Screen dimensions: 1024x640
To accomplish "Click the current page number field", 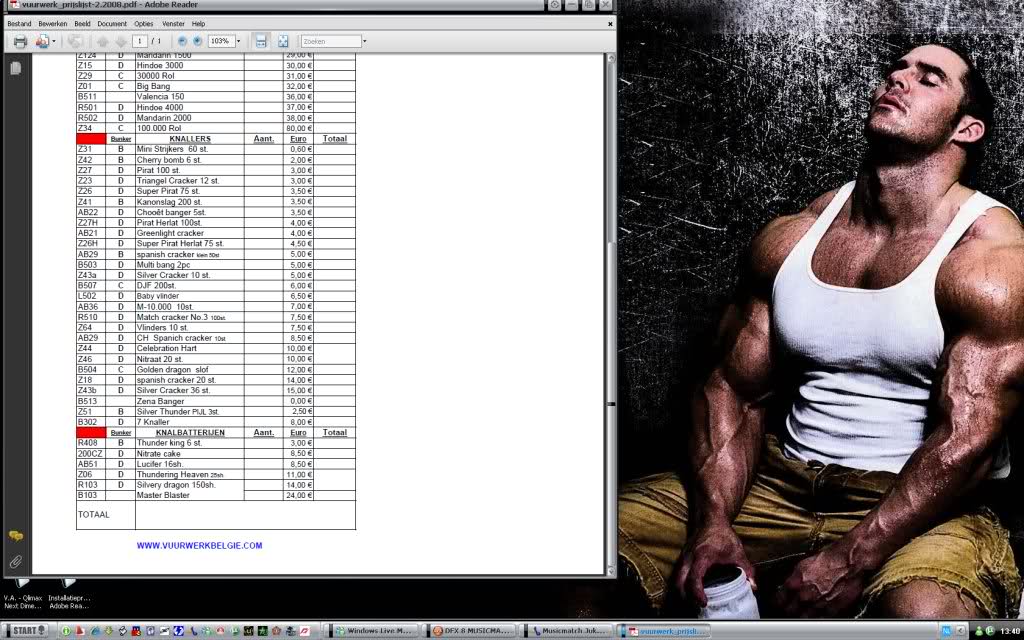I will pyautogui.click(x=141, y=41).
